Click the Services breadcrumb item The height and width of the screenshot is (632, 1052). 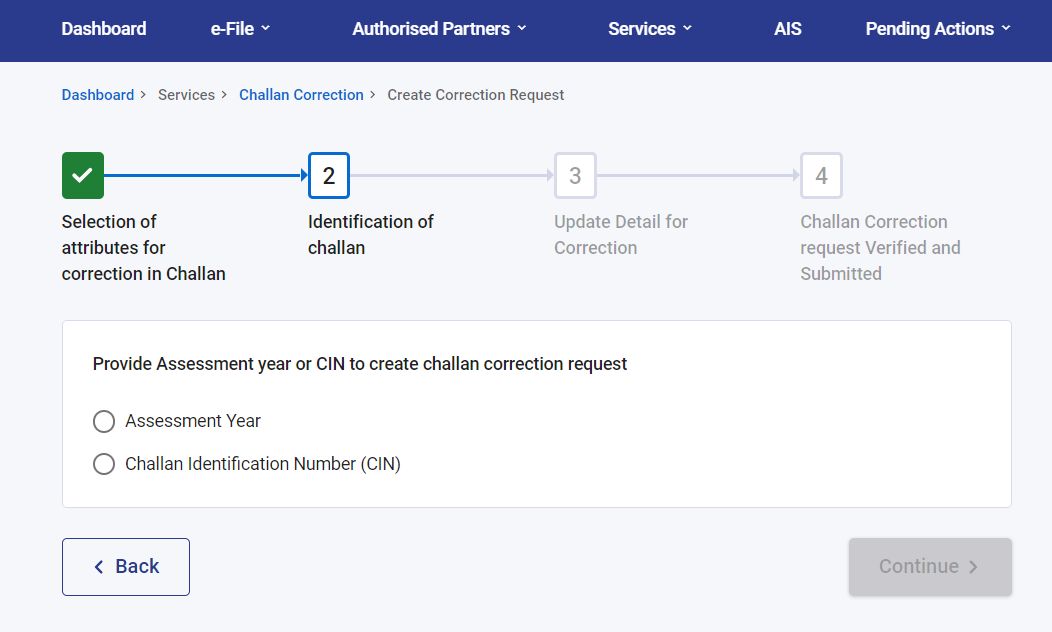[x=186, y=95]
